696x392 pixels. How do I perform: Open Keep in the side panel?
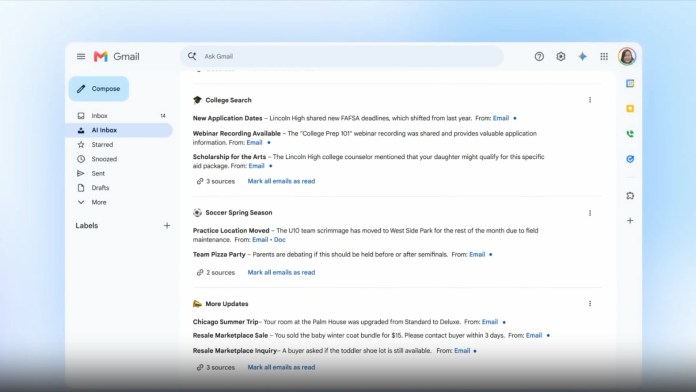(630, 108)
